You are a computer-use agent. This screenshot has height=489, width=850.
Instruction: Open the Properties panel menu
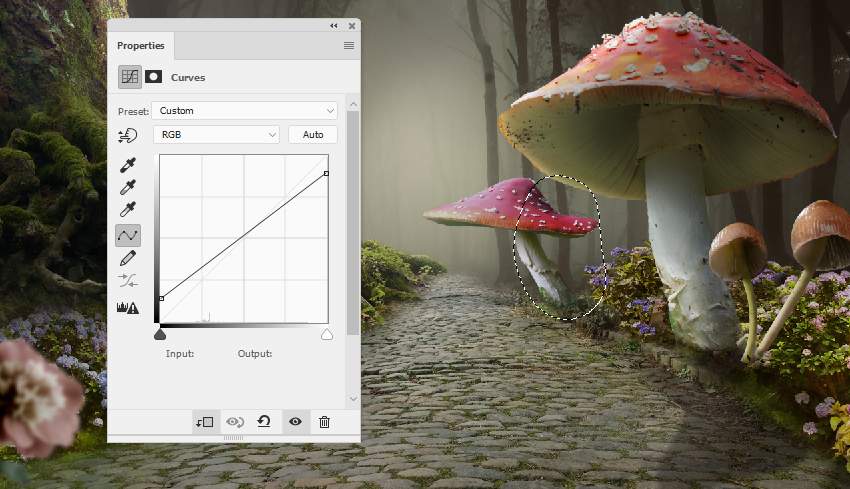point(349,46)
